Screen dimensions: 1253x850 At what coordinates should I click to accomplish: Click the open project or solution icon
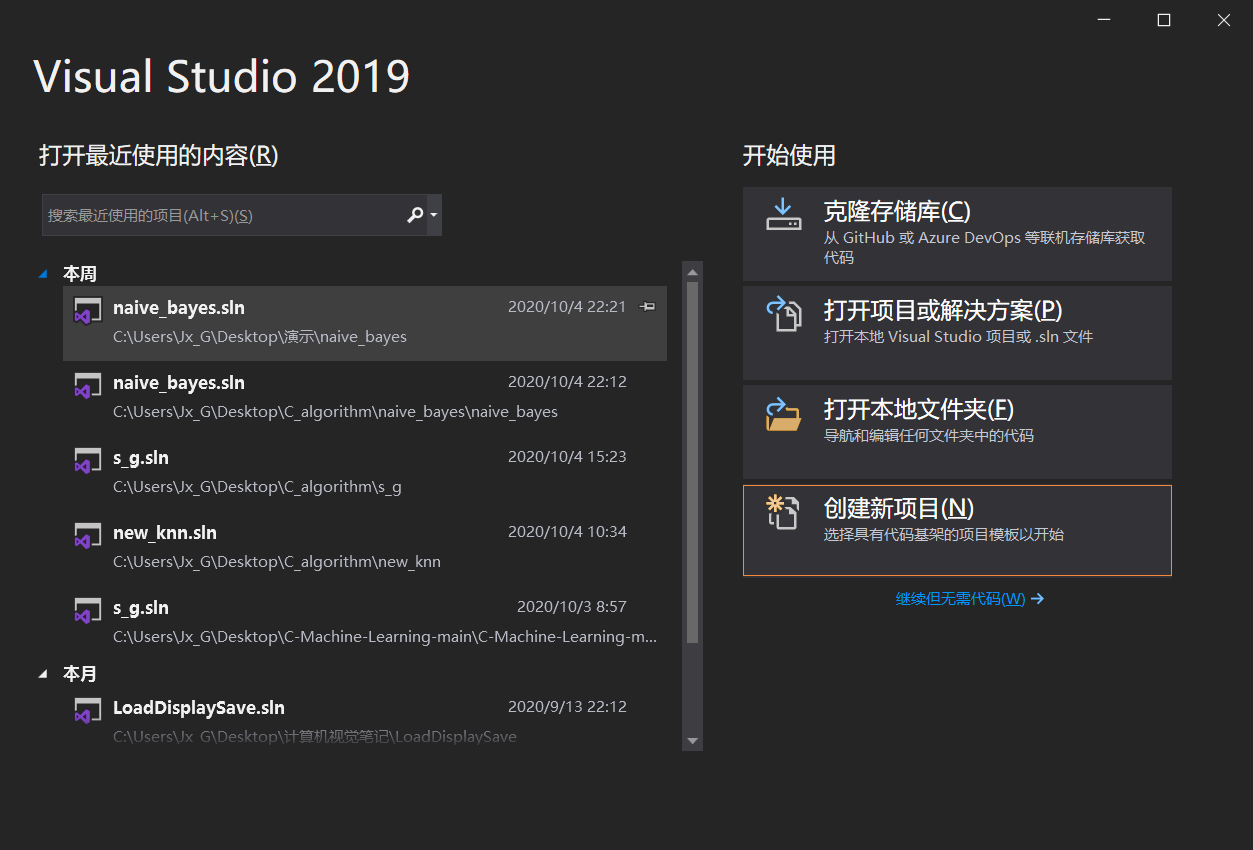tap(784, 314)
